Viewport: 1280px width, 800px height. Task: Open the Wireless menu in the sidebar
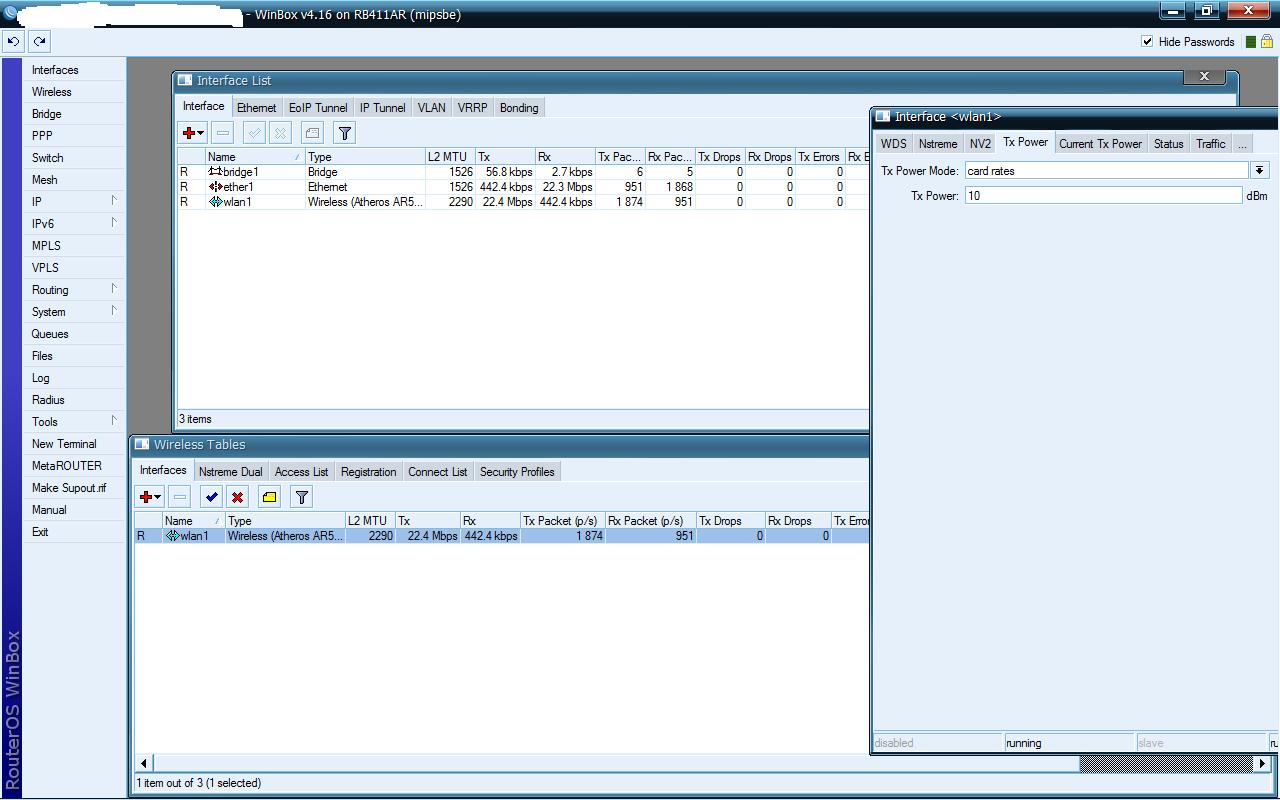52,92
